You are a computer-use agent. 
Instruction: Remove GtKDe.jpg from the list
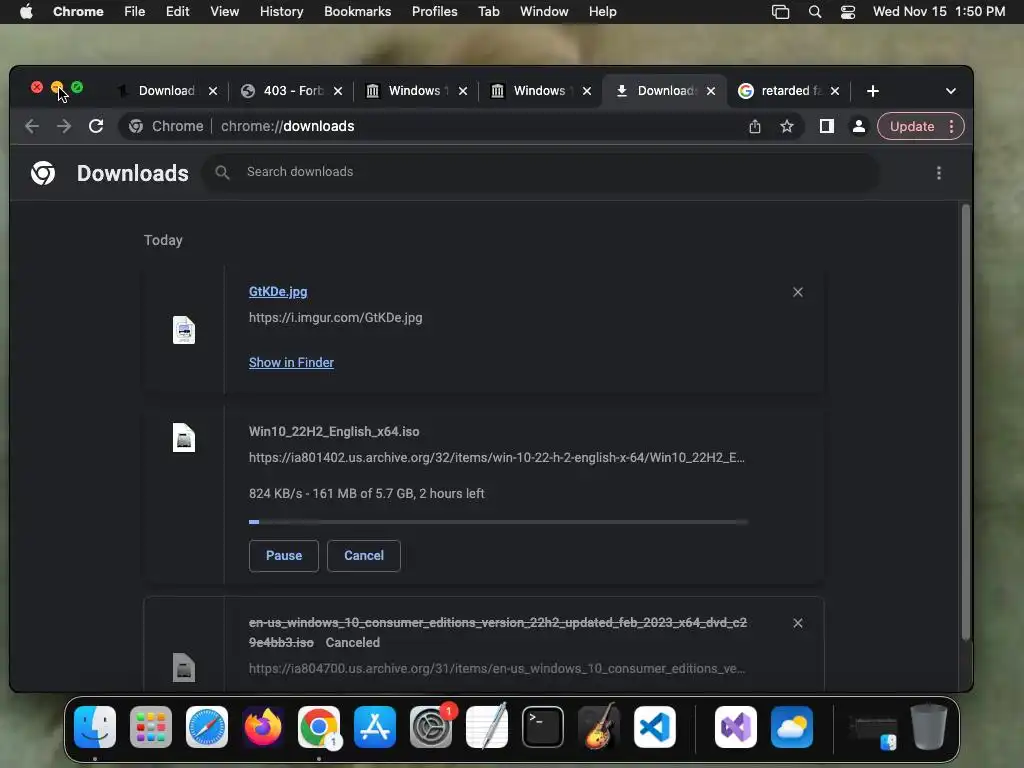pos(797,292)
